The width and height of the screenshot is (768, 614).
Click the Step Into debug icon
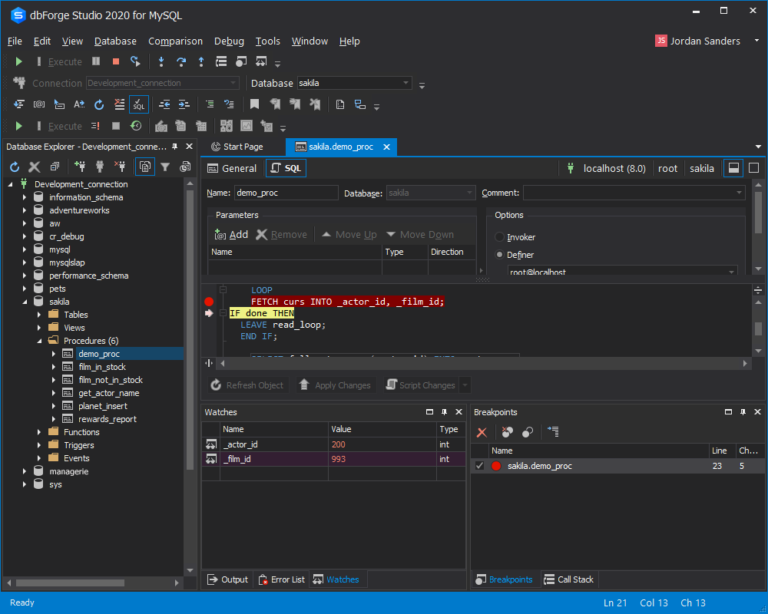(x=161, y=62)
